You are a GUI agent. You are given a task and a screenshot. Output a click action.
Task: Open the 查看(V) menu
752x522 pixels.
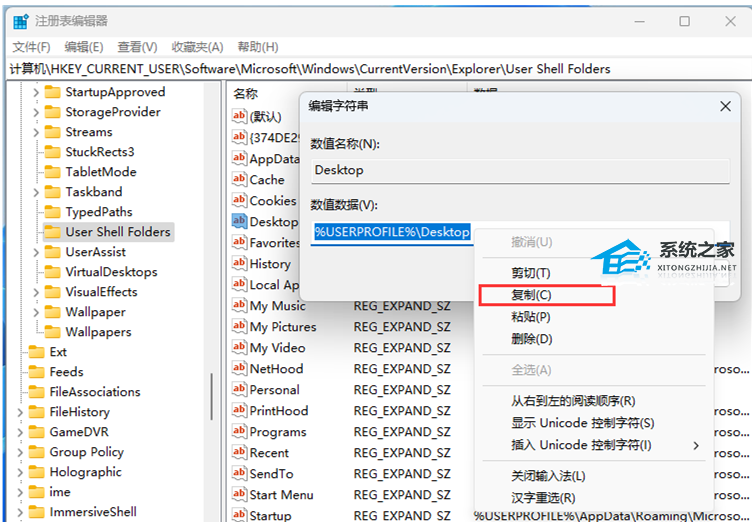(137, 47)
